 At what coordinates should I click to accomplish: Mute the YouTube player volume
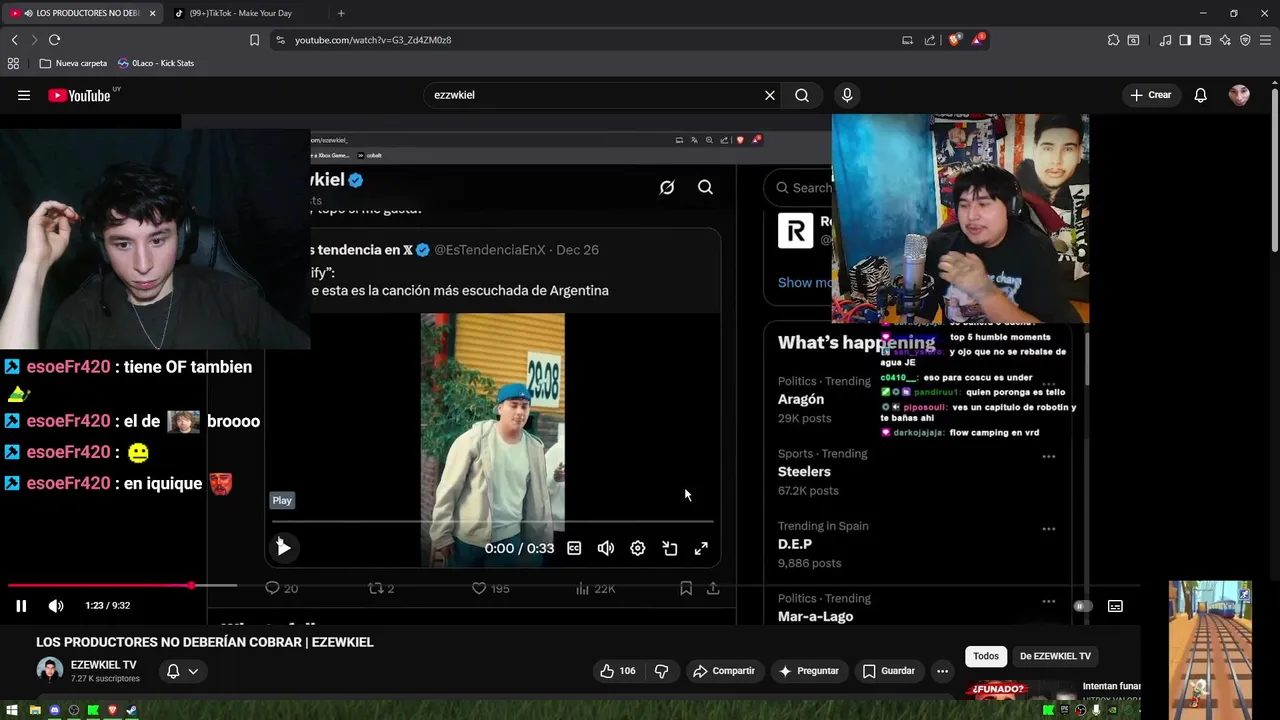(56, 605)
